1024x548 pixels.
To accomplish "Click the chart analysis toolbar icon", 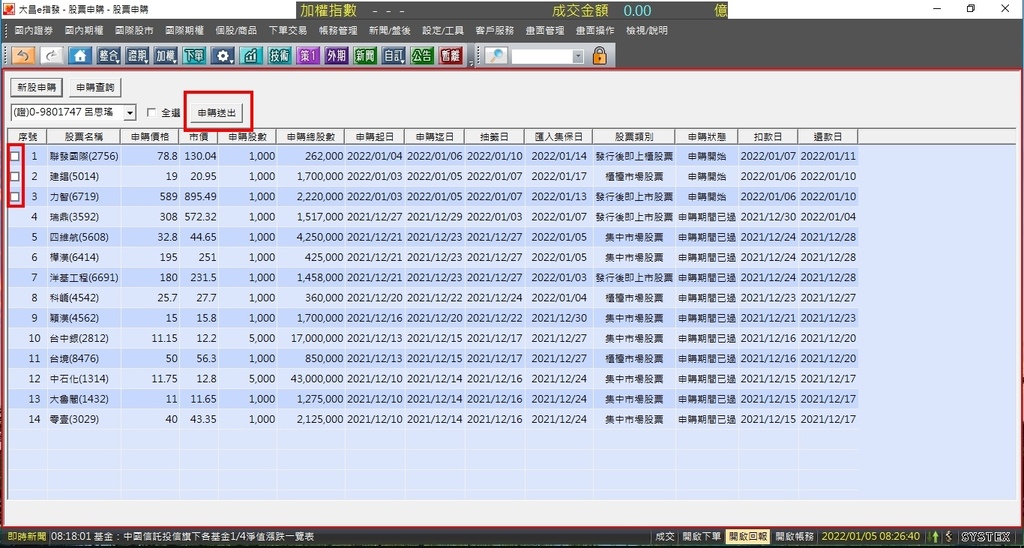I will pos(251,56).
